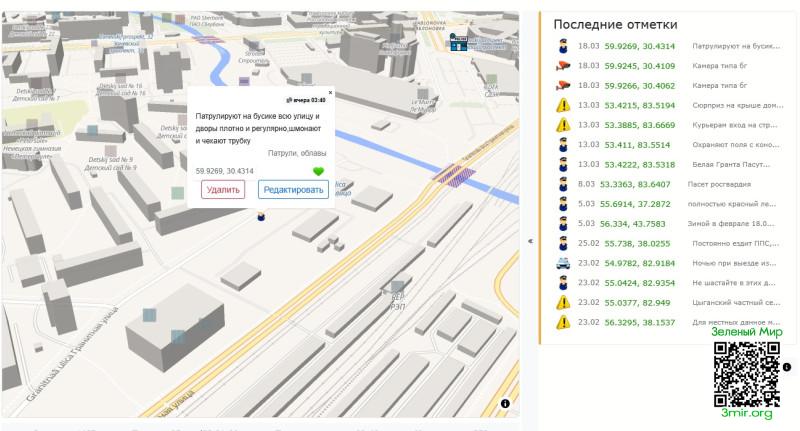Click officer icon for 56.334, 43.7583 entry
The width and height of the screenshot is (800, 431).
563,223
